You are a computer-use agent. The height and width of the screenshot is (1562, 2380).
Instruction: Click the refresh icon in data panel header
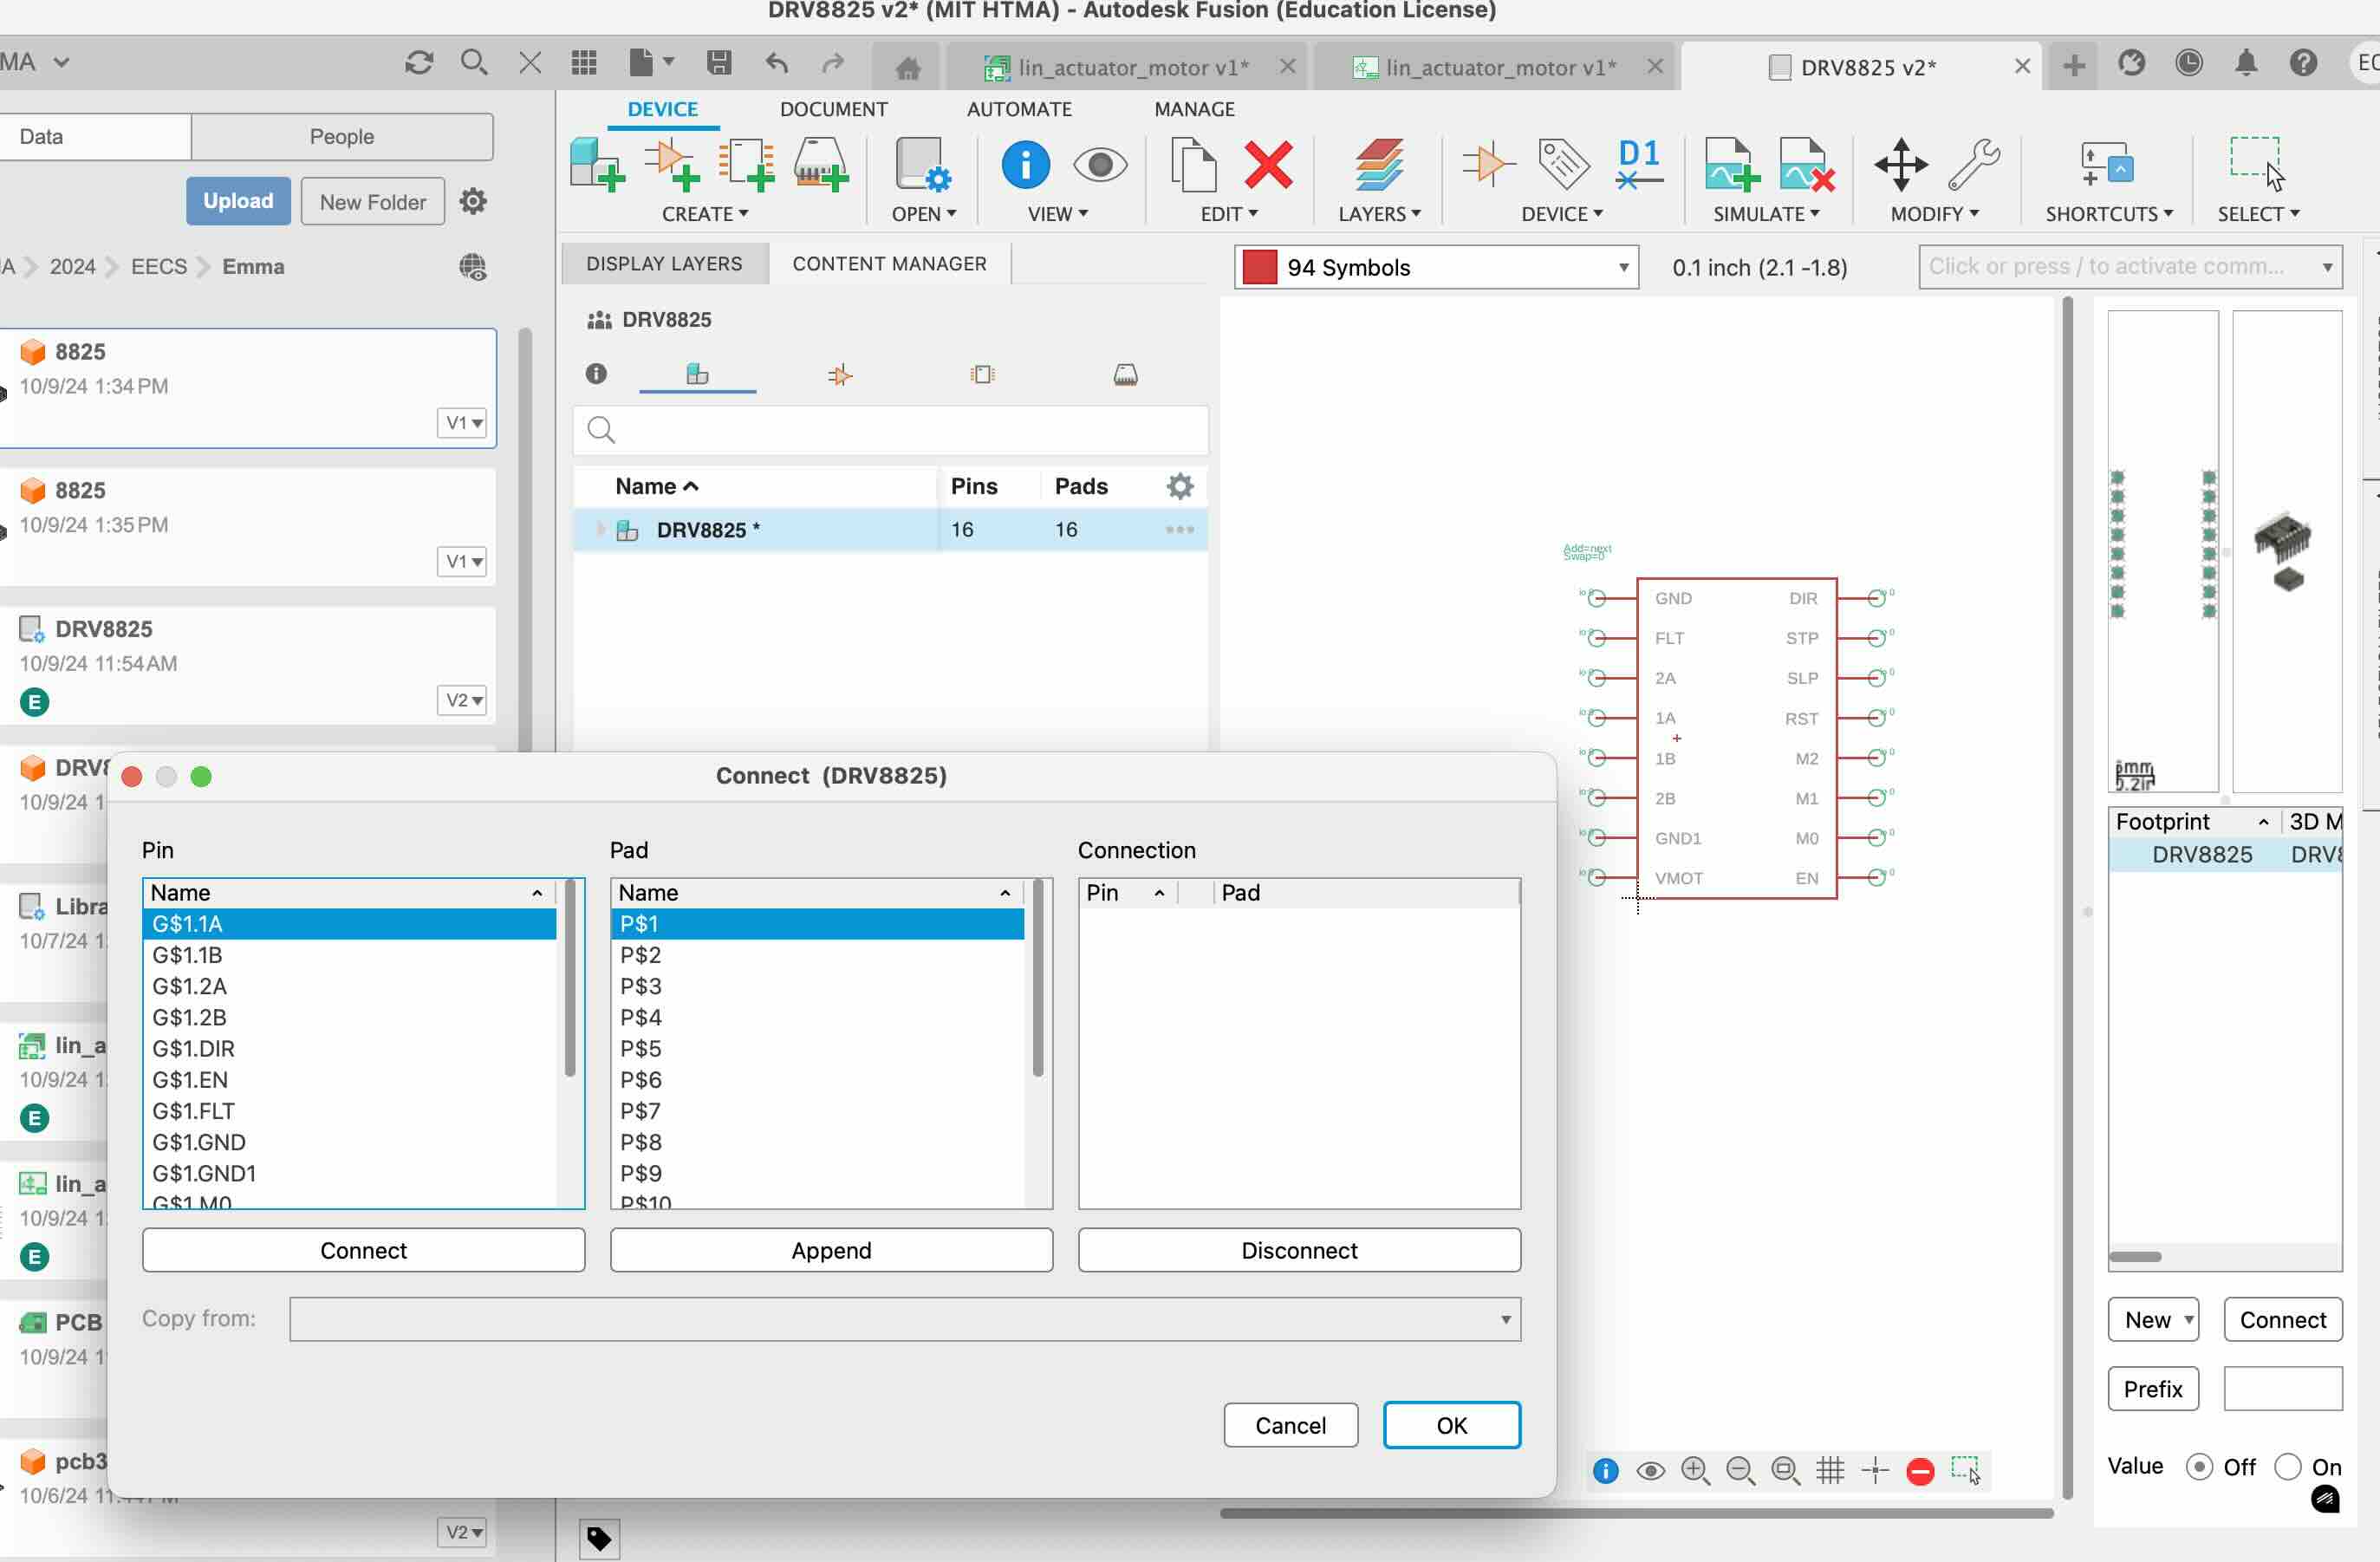pyautogui.click(x=419, y=63)
